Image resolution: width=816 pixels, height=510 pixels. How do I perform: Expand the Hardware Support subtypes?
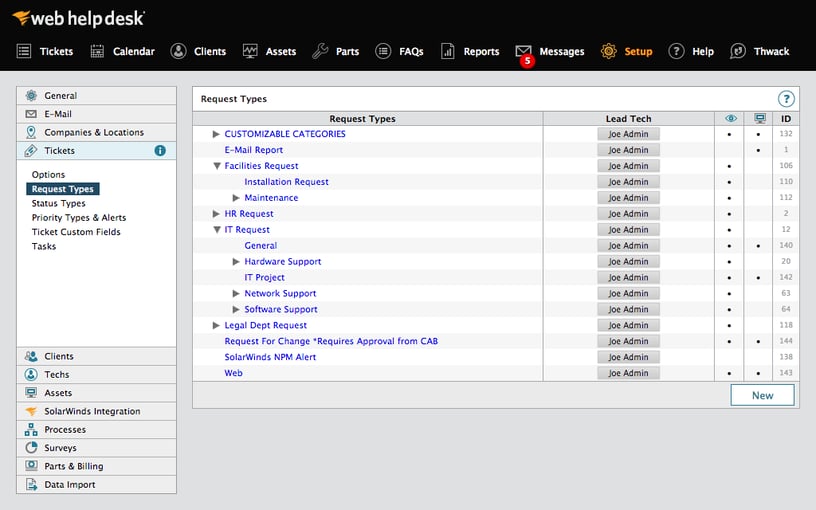[236, 262]
